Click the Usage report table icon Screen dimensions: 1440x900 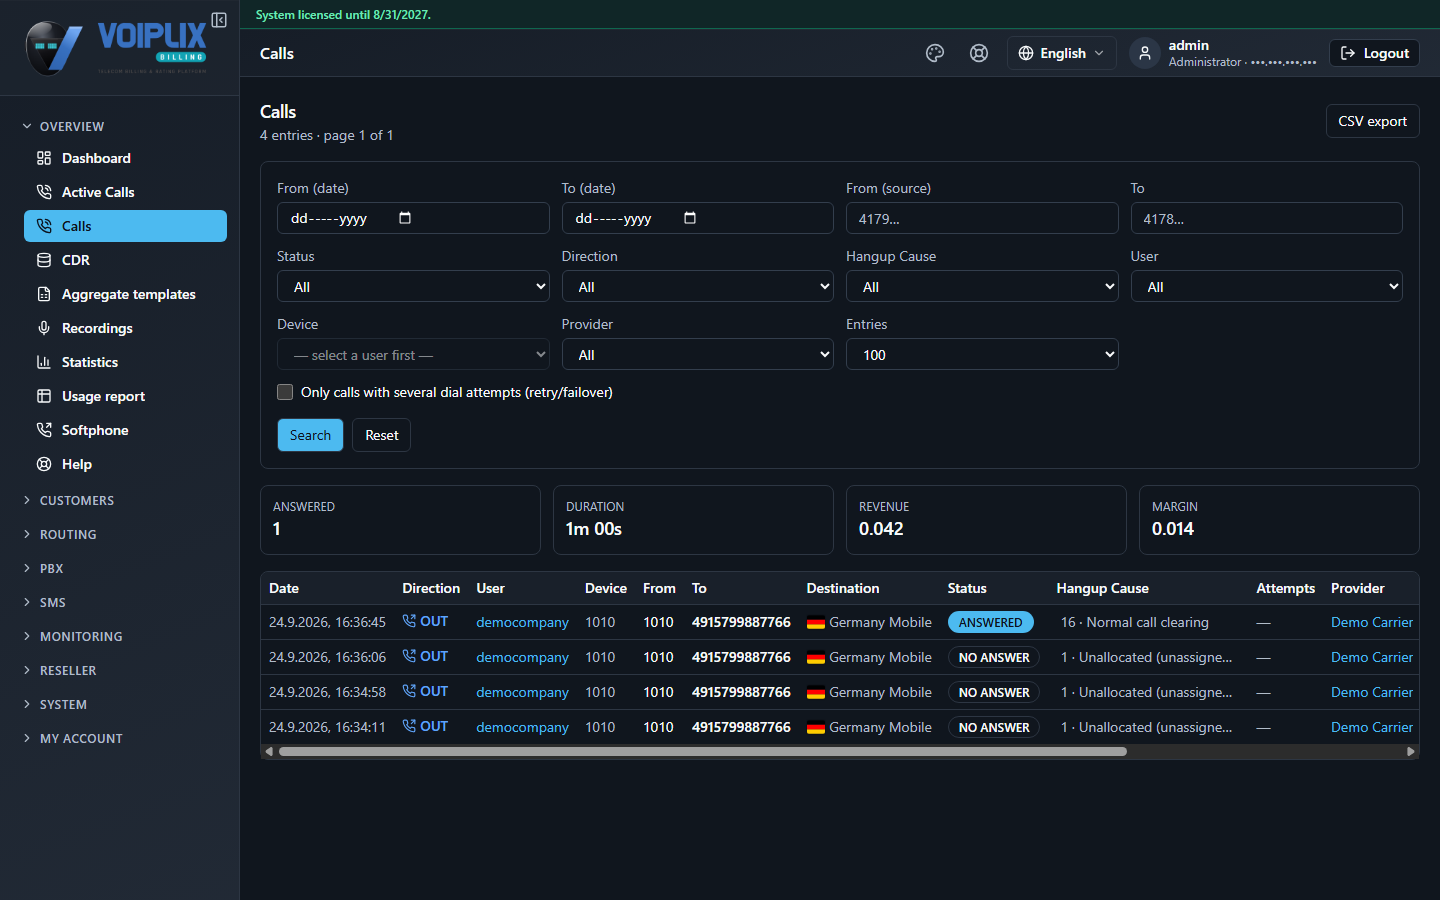coord(44,396)
